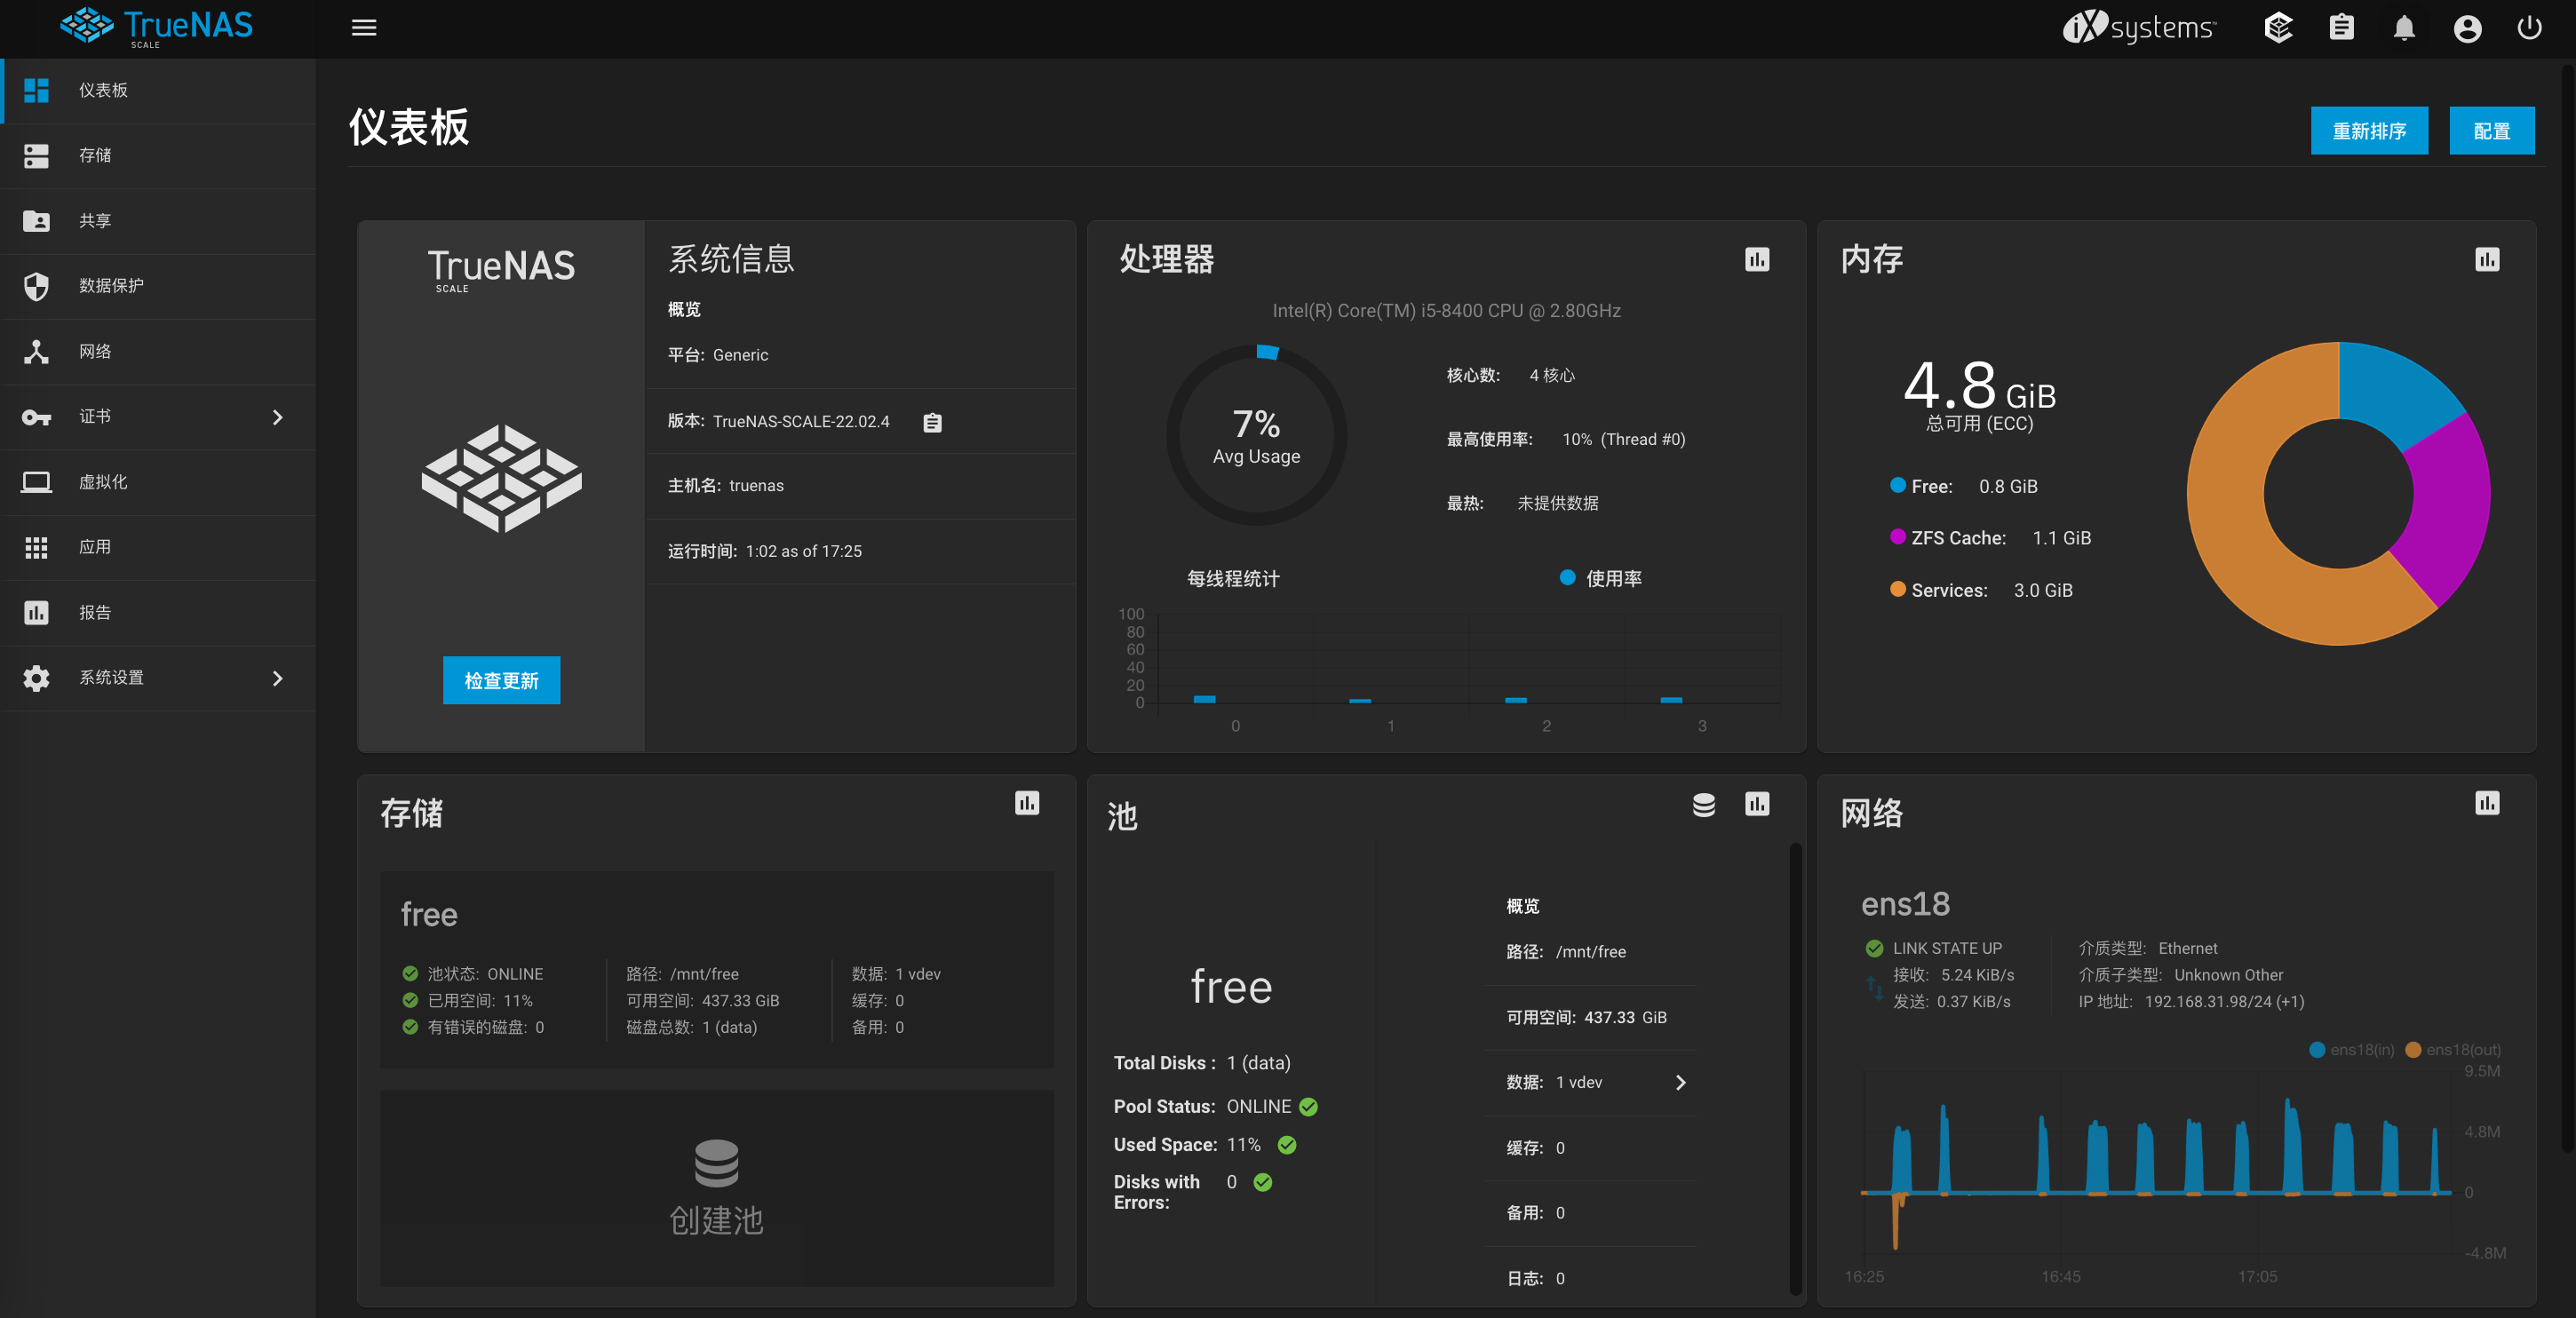Expand the 系统设置 sidebar submenu

[x=278, y=678]
